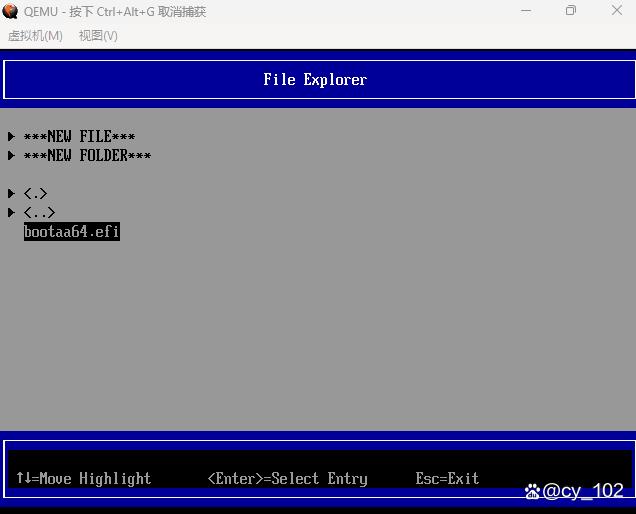Click the Move Highlight help text
636x514 pixels.
(x=84, y=478)
